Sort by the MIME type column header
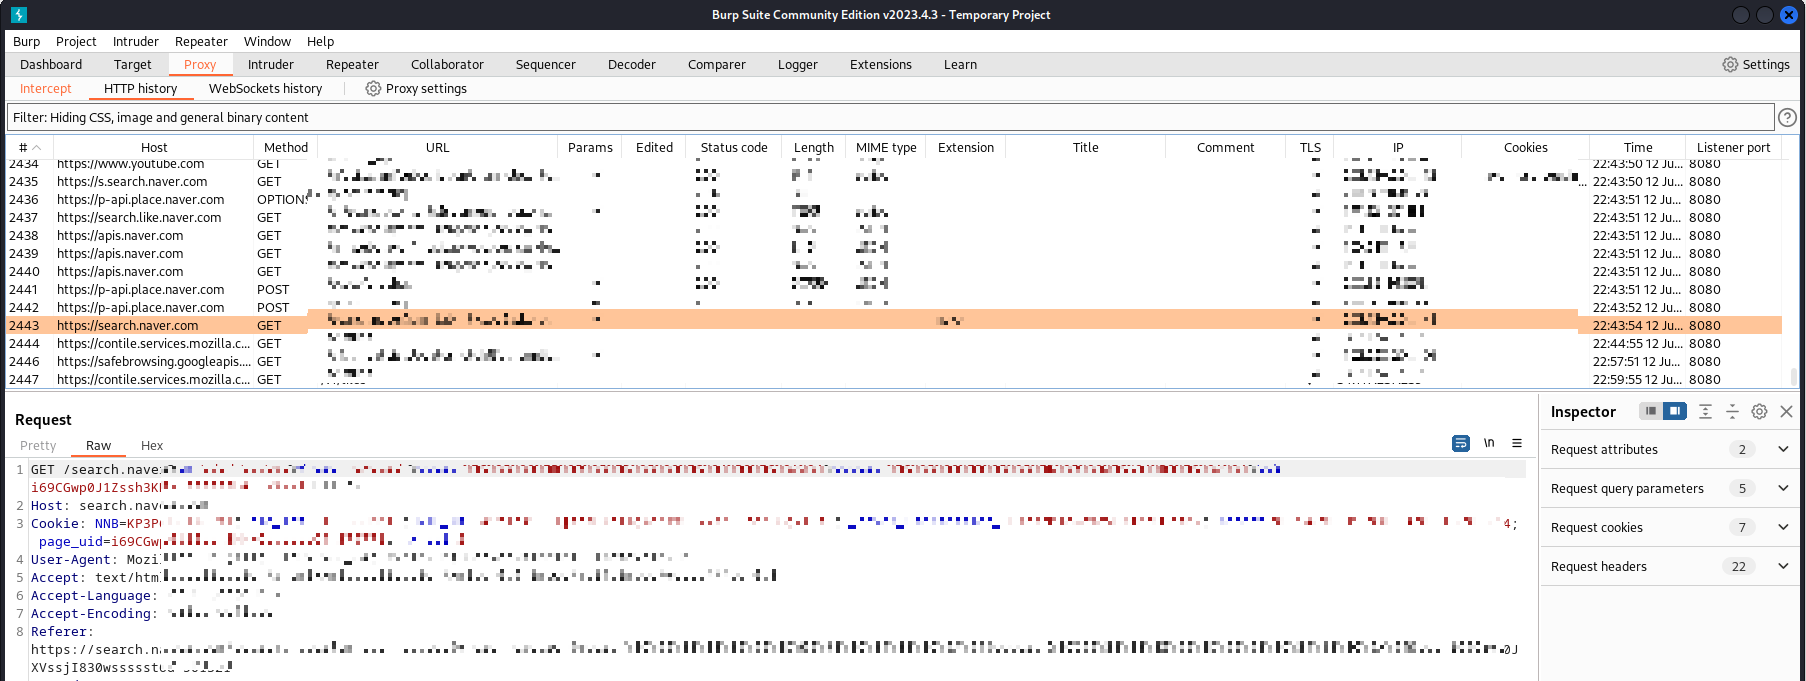 [x=886, y=148]
